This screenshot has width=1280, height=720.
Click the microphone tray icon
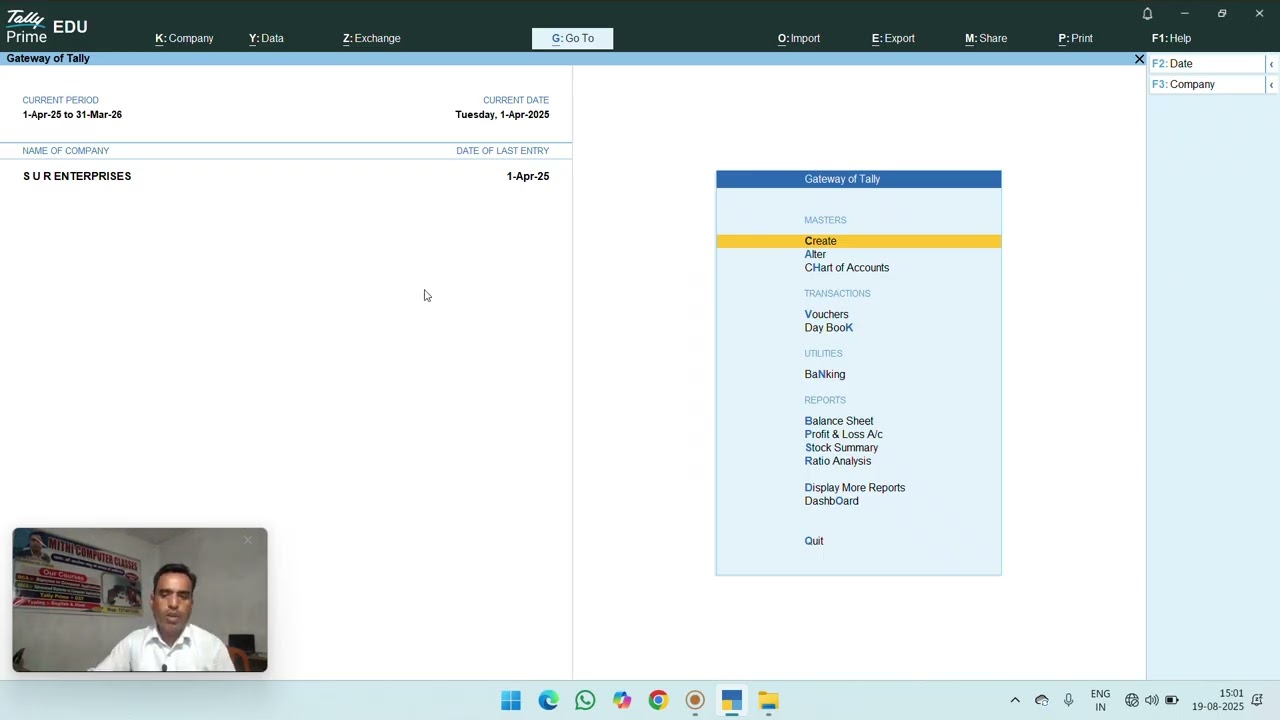click(x=1069, y=700)
